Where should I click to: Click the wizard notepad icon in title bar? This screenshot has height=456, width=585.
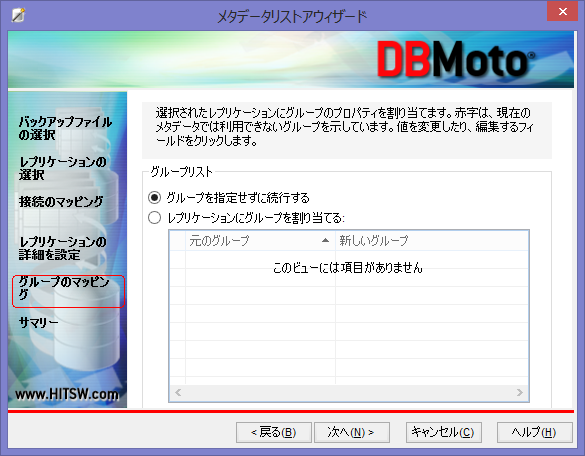(18, 15)
